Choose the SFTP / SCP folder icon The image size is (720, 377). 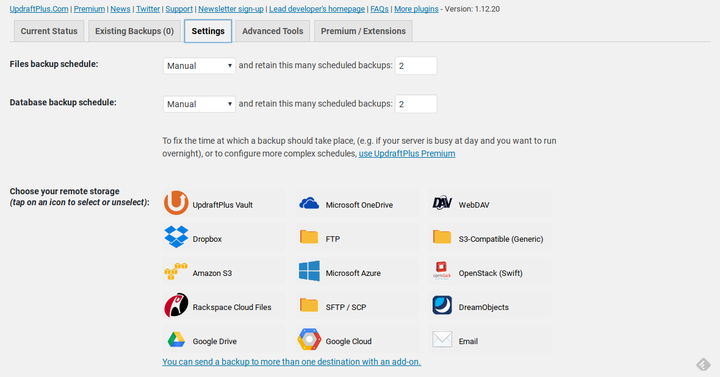[309, 305]
